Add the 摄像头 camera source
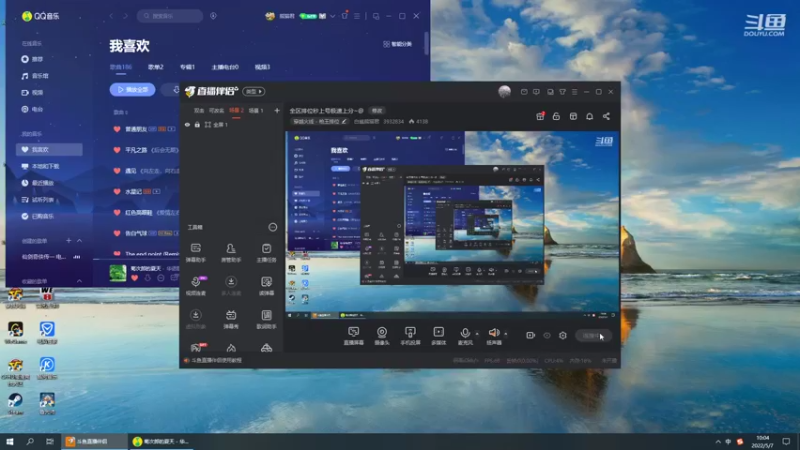Screen dimensions: 800x450 pos(382,336)
